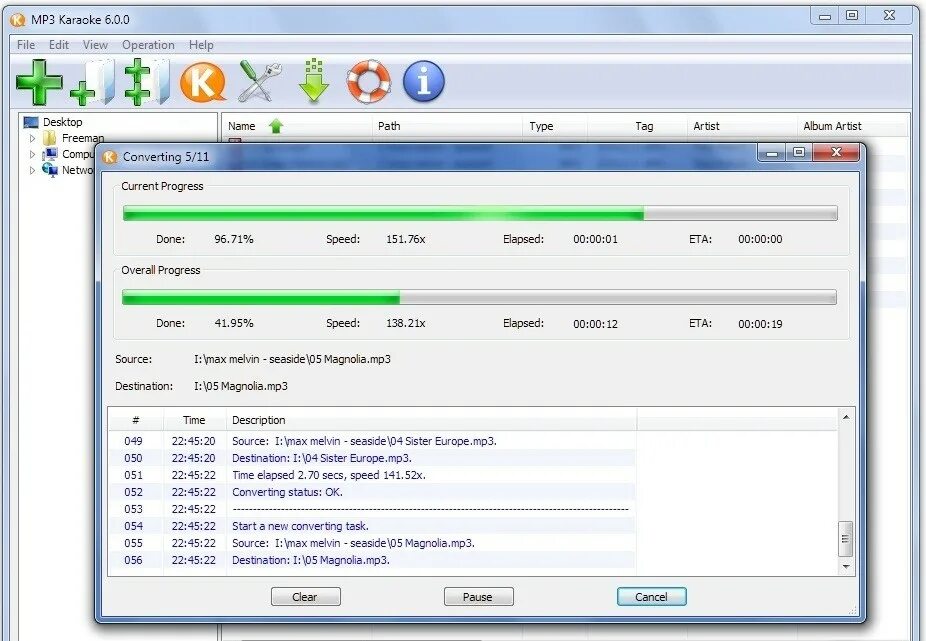
Task: Click the Computer icon in tree
Action: pos(50,154)
